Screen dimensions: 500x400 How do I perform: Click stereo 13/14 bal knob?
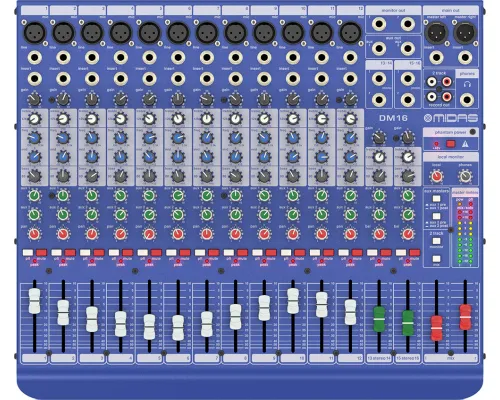(379, 234)
